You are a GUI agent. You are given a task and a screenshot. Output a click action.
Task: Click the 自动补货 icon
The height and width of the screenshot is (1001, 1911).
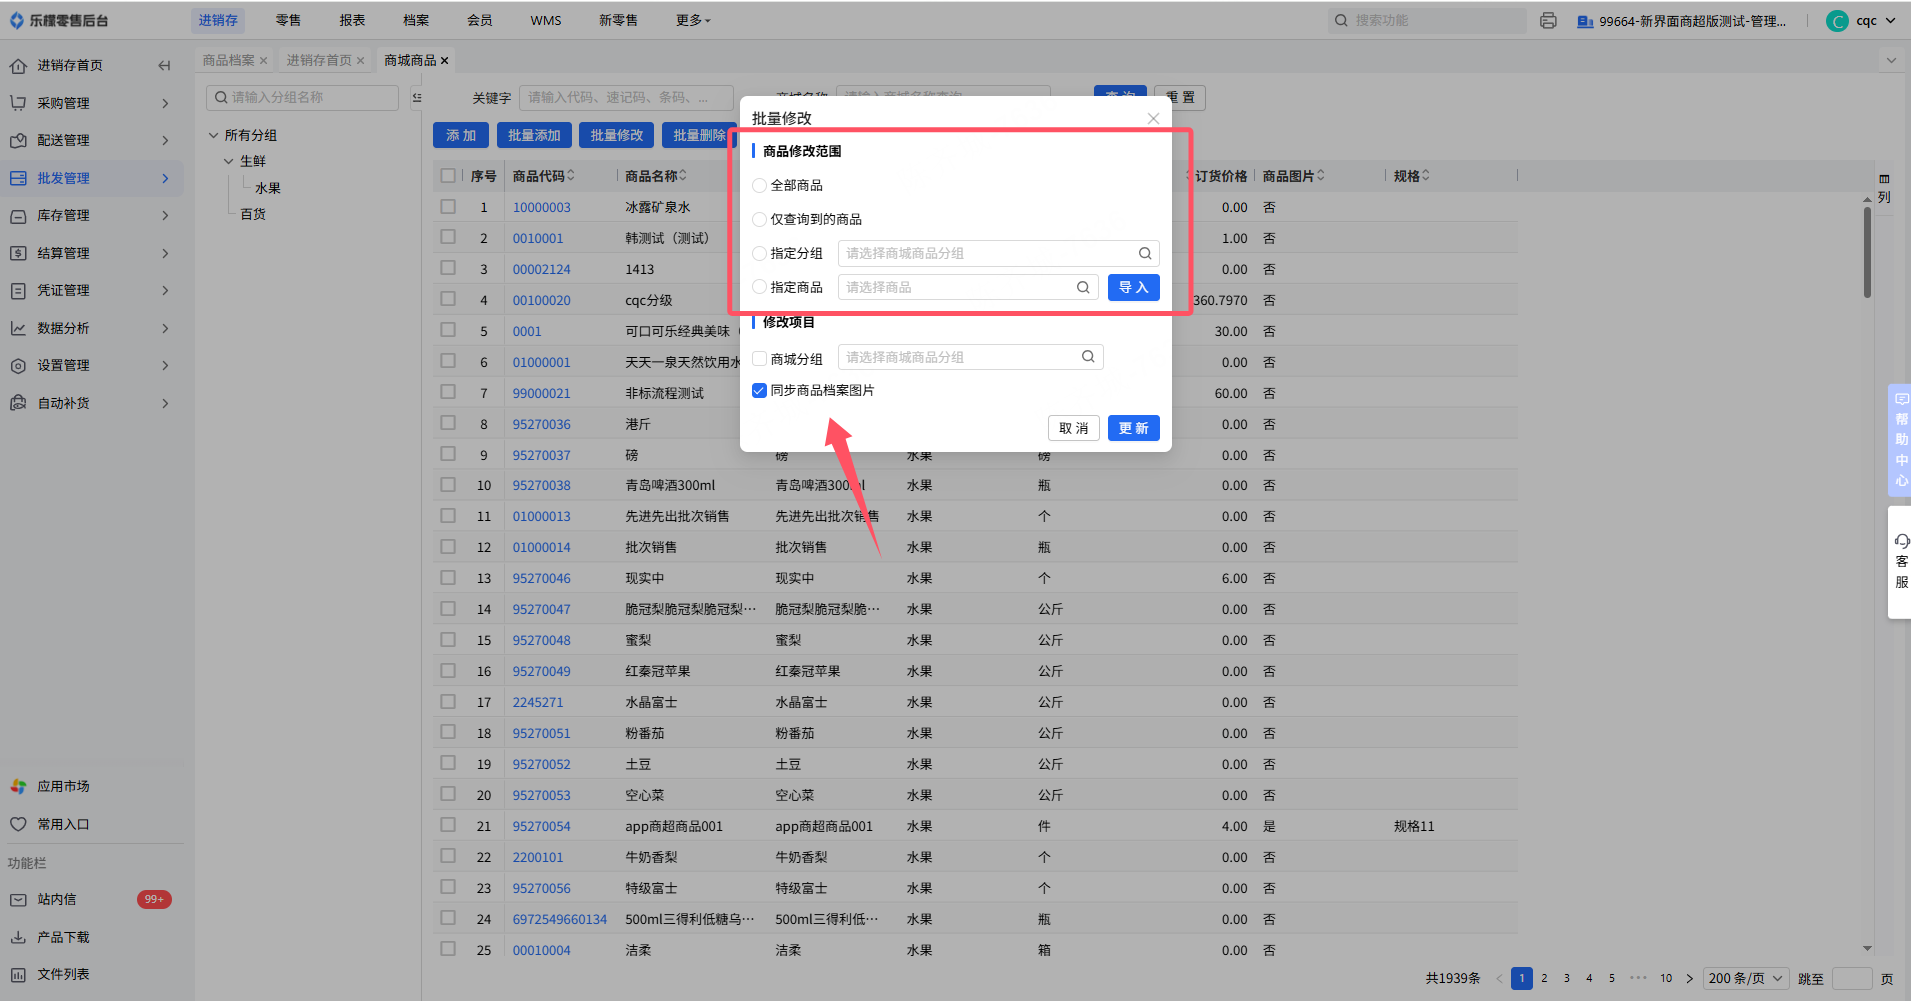click(18, 403)
